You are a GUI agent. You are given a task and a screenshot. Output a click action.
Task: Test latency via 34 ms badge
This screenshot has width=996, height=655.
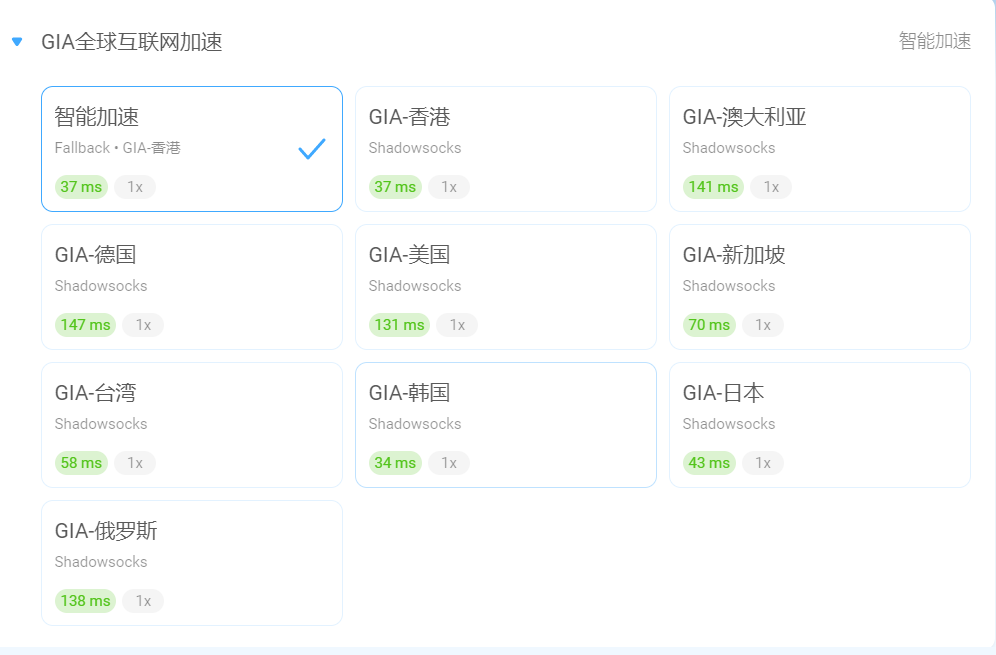(395, 463)
